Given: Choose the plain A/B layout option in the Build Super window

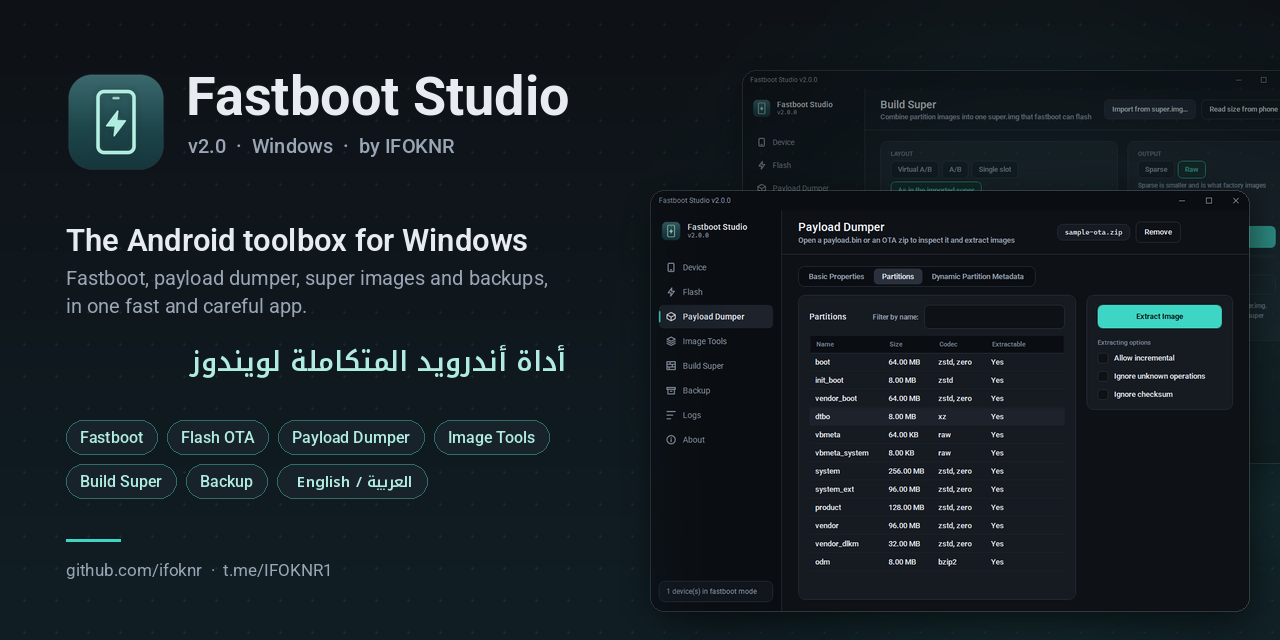Looking at the screenshot, I should coord(955,170).
